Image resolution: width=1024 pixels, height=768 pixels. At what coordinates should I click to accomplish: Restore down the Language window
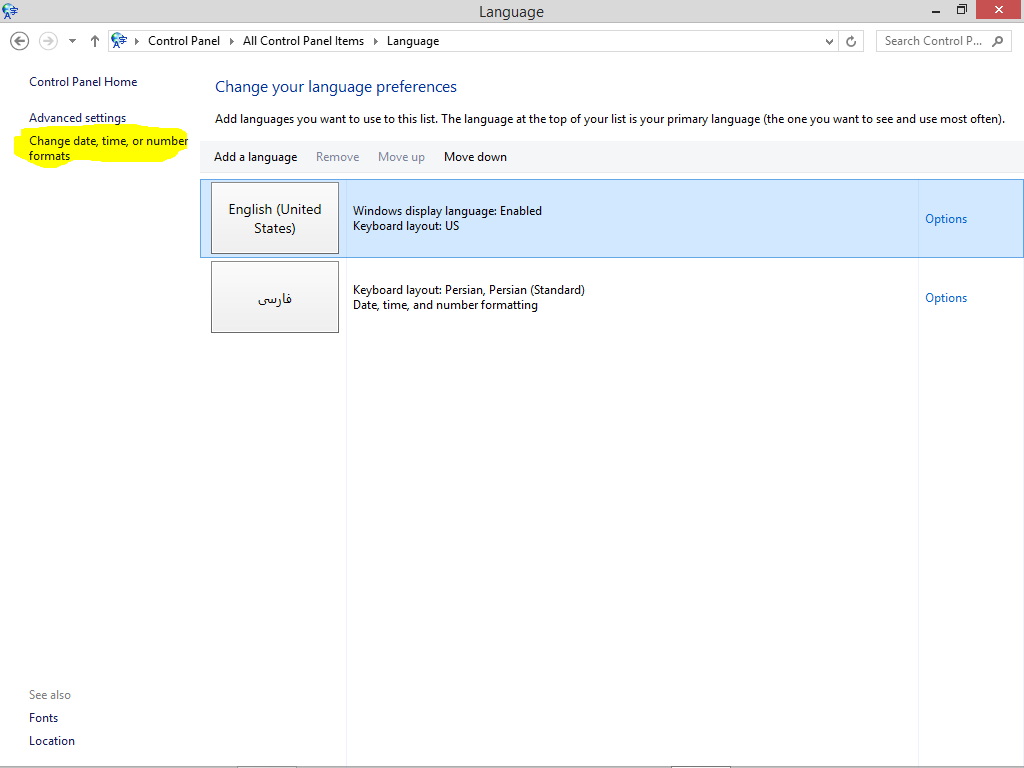(x=962, y=10)
